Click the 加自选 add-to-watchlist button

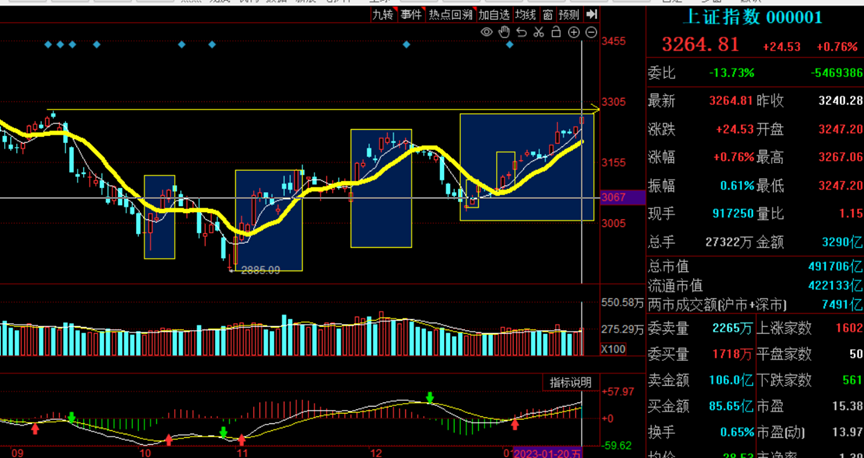(x=493, y=14)
